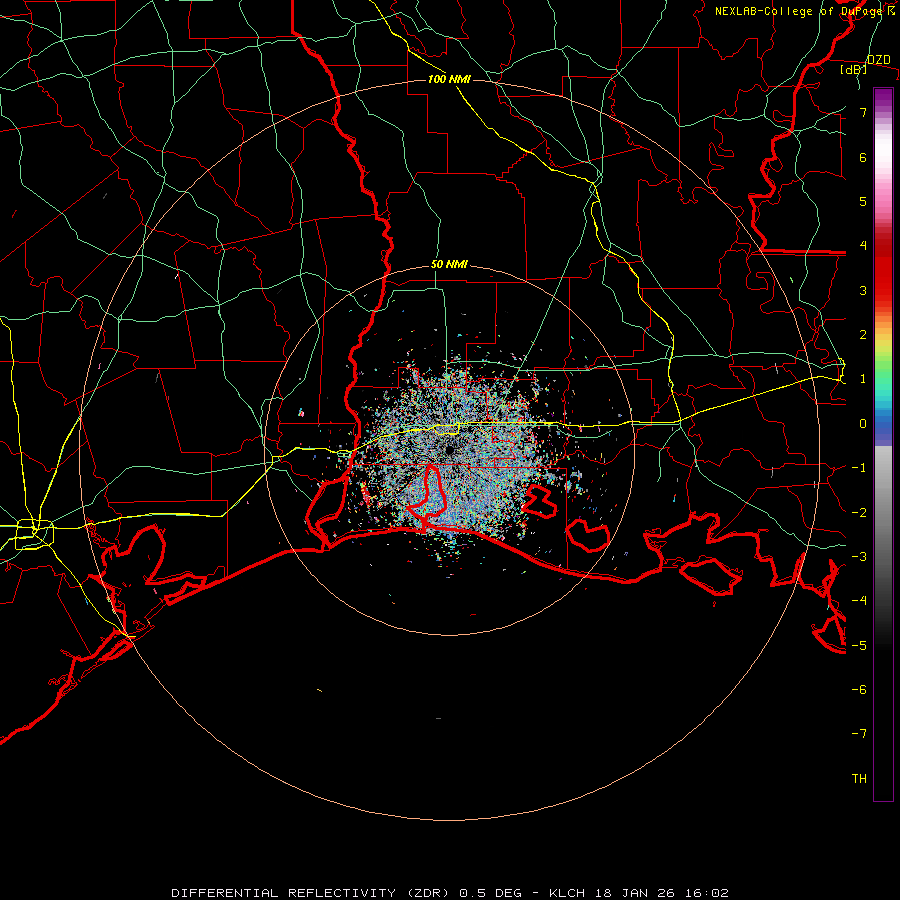
Task: Click the TH threshold label on scale
Action: (859, 779)
